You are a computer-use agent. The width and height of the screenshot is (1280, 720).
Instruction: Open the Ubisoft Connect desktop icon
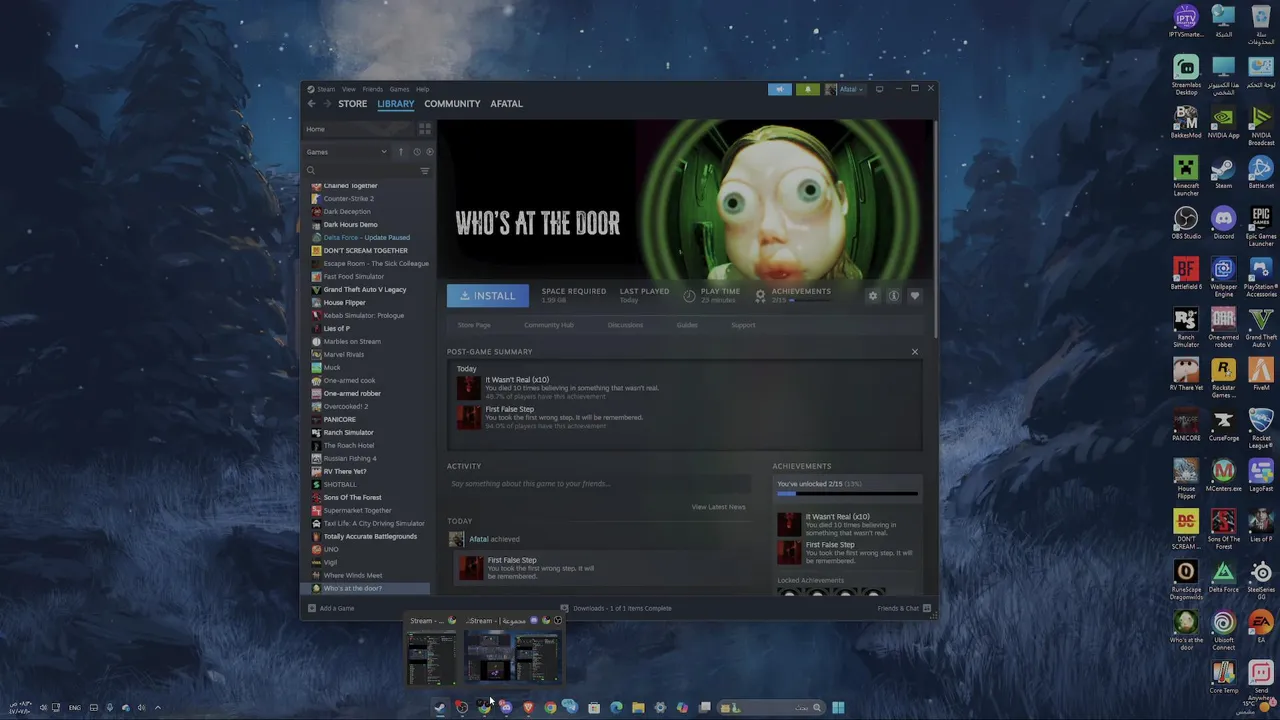pyautogui.click(x=1223, y=629)
